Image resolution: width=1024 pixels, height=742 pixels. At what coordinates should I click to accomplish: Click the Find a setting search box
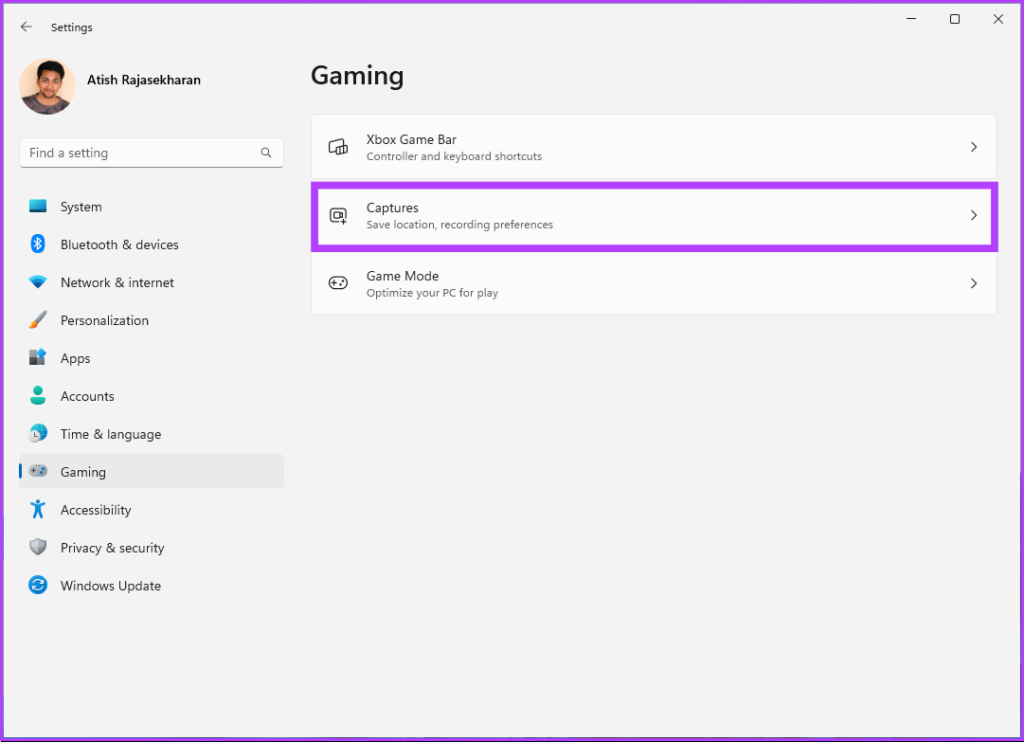point(140,153)
